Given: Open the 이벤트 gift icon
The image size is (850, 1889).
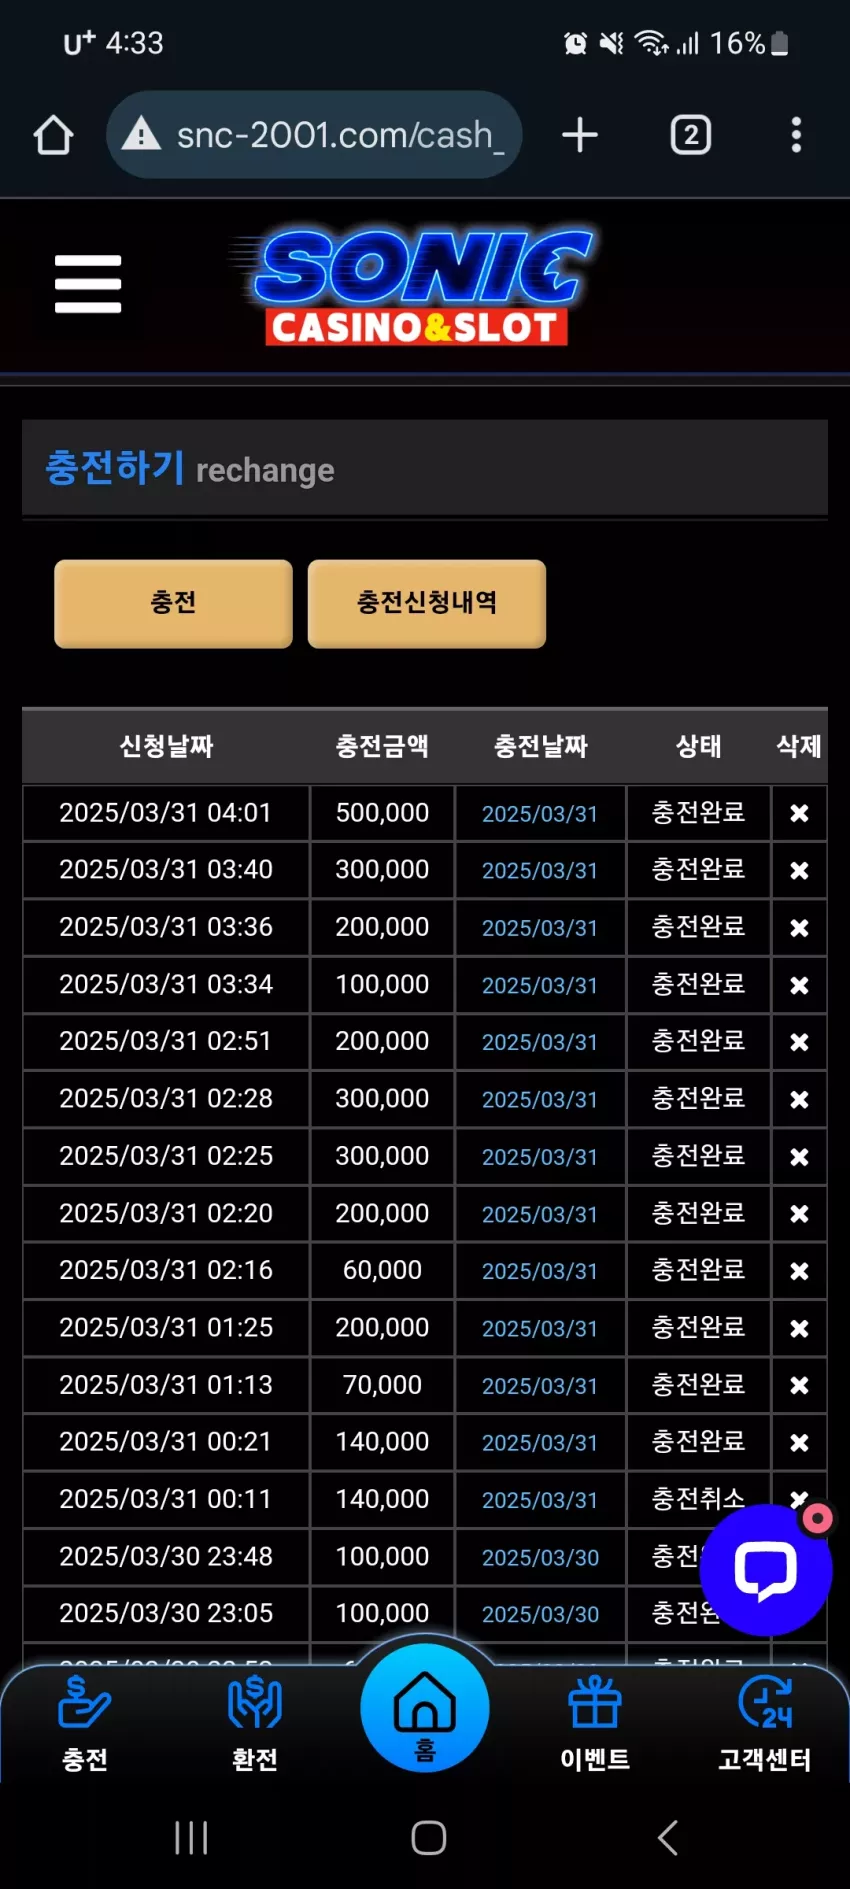Looking at the screenshot, I should pyautogui.click(x=595, y=1724).
